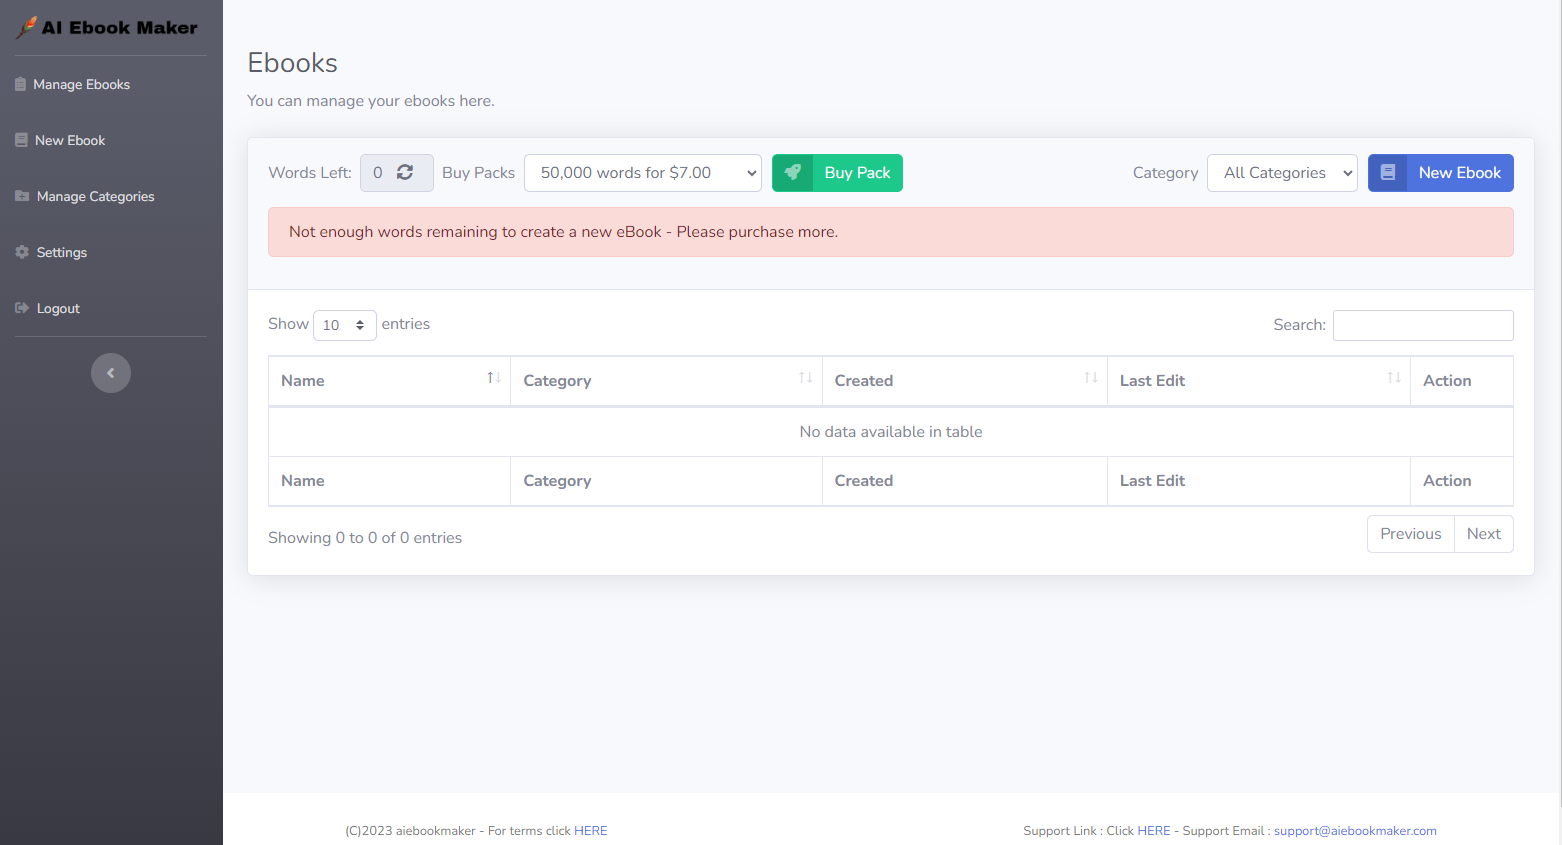The height and width of the screenshot is (845, 1562).
Task: Open Manage Ebooks in sidebar
Action: click(x=81, y=85)
